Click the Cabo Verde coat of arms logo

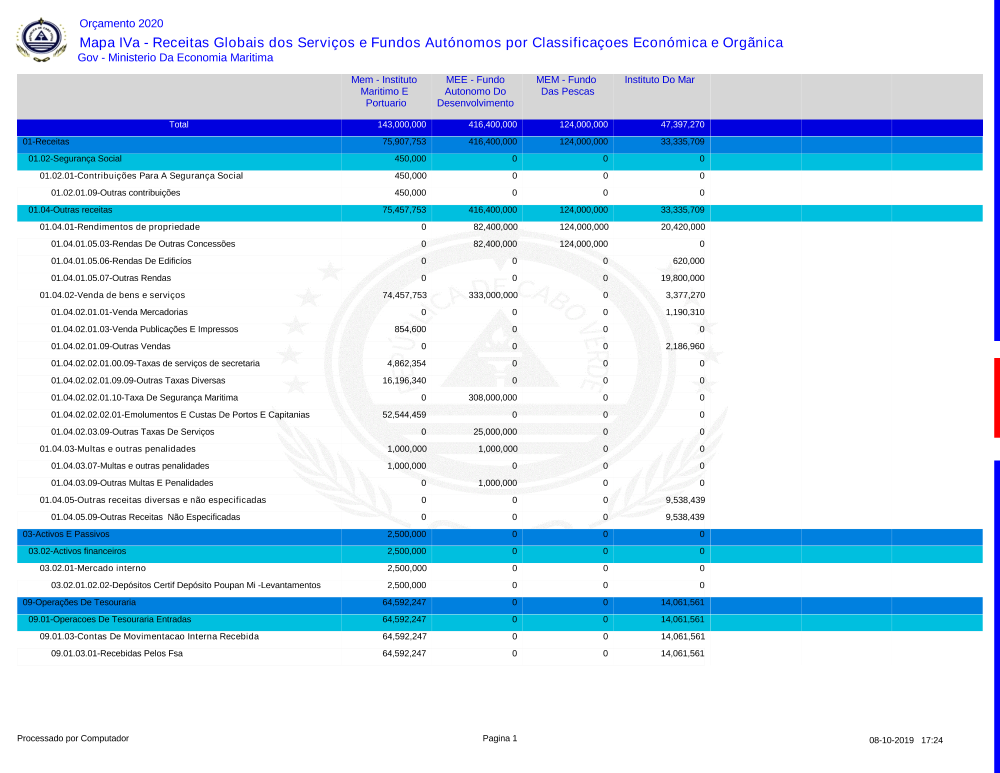40,40
